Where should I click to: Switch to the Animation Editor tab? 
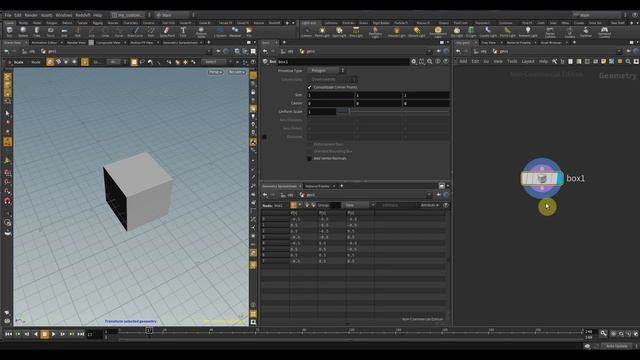[44, 42]
